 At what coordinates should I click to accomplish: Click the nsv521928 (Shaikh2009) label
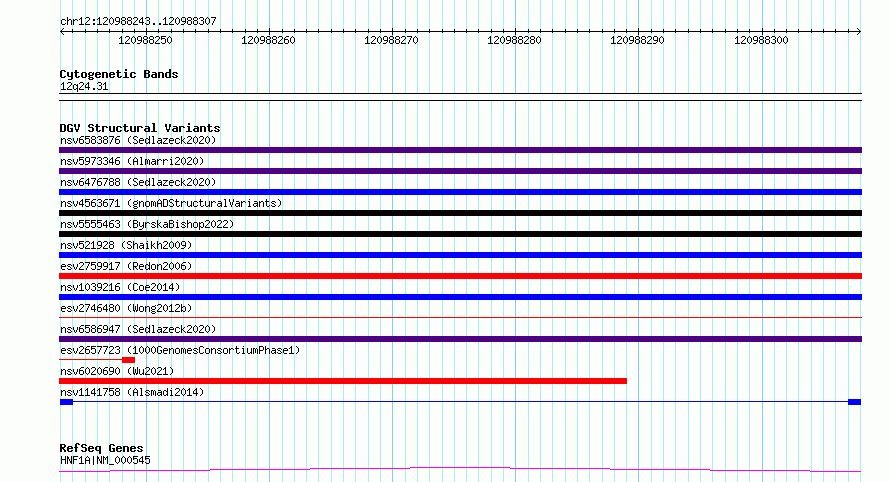point(126,245)
